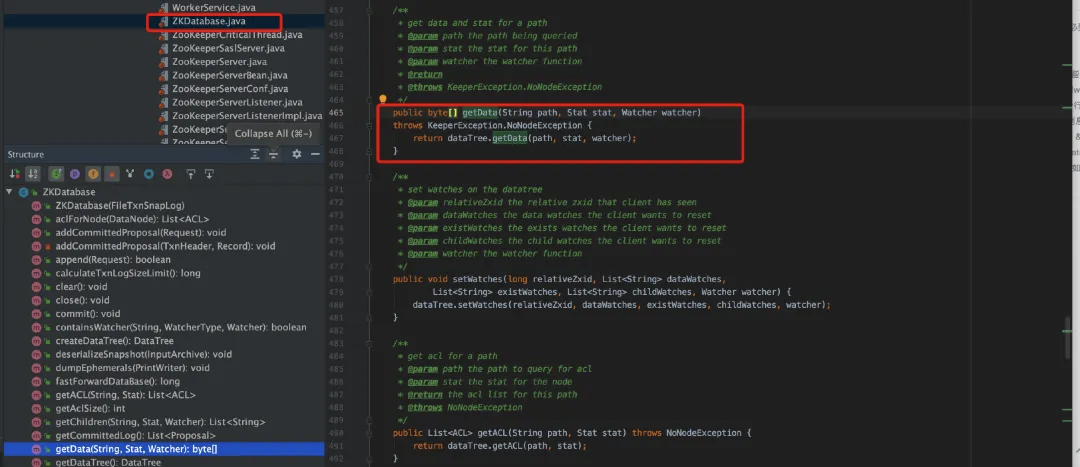This screenshot has height=467, width=1080.
Task: Select addCommittedProposal(TxnHeader, Record) method
Action: [165, 246]
